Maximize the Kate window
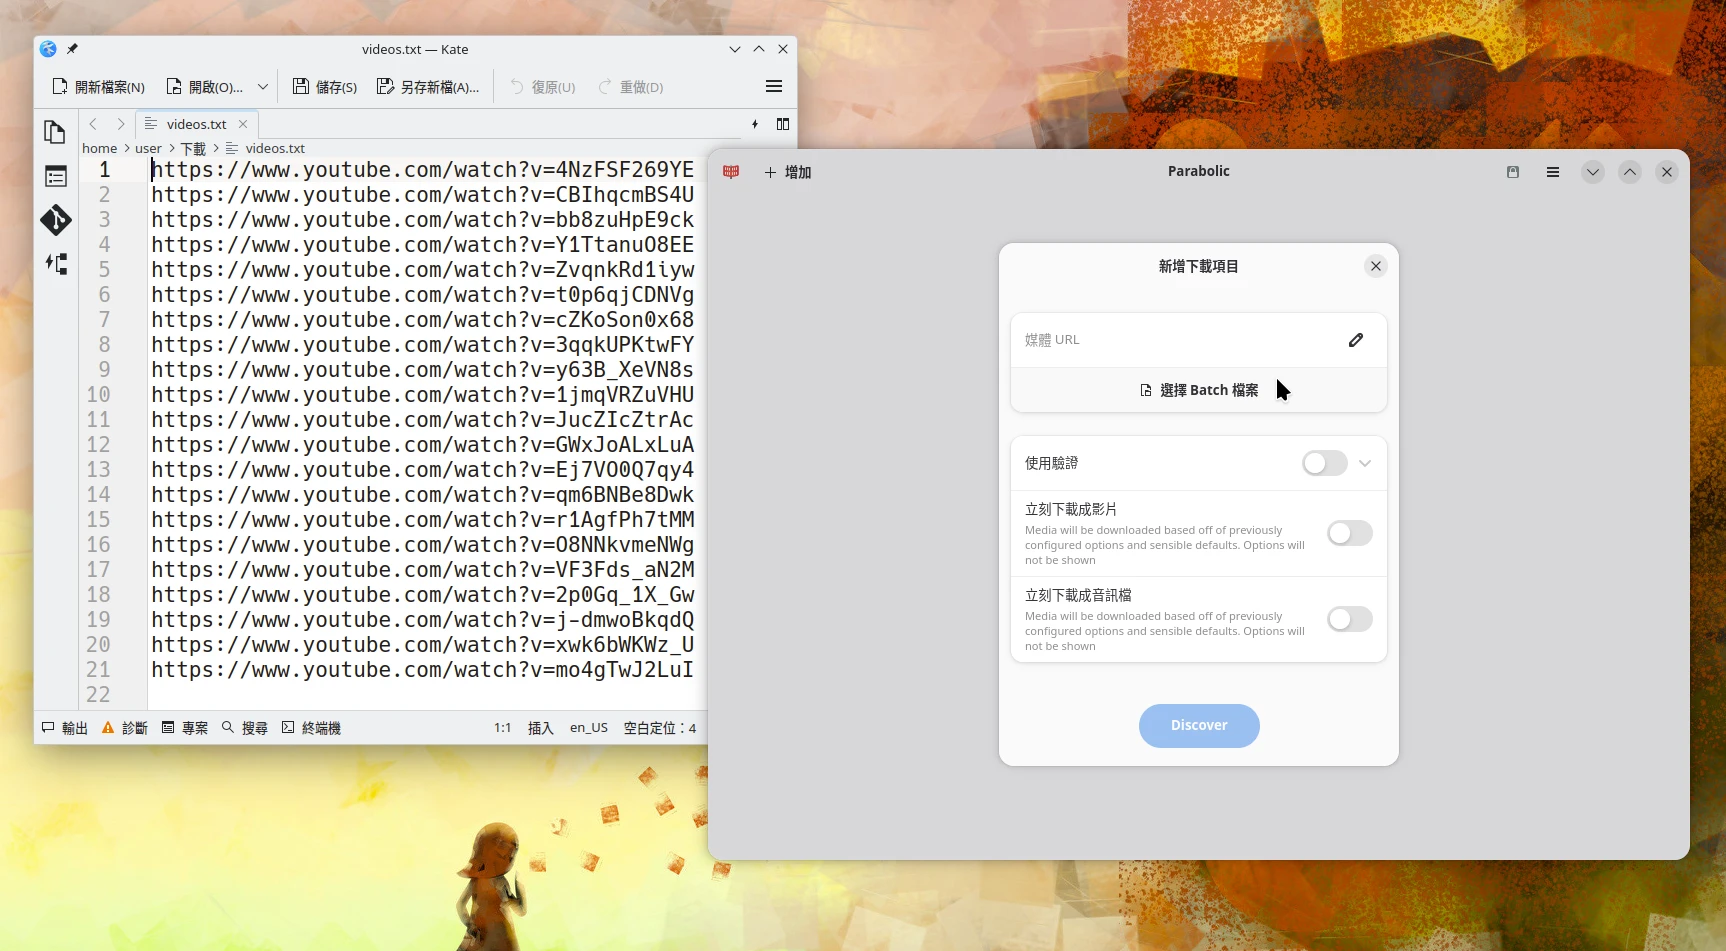1726x951 pixels. [x=759, y=49]
